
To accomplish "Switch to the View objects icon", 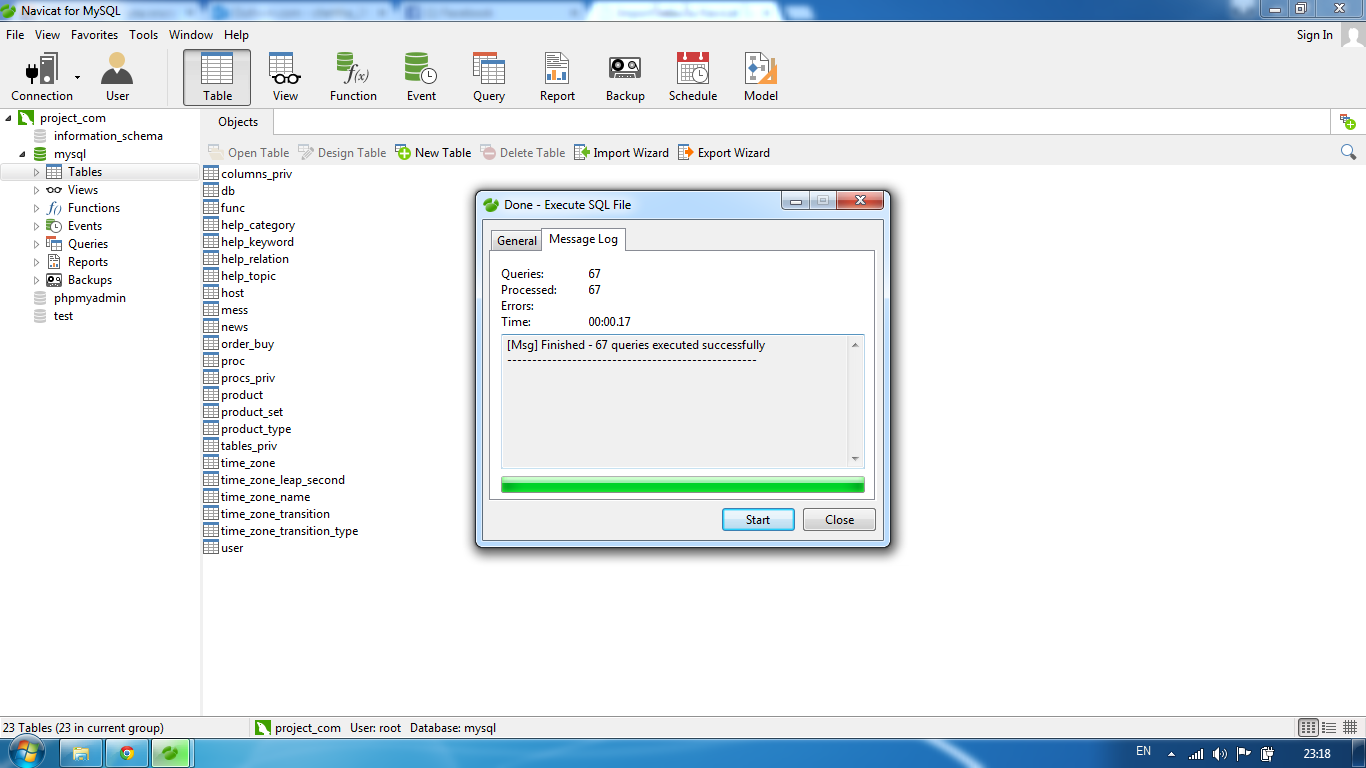I will click(285, 78).
